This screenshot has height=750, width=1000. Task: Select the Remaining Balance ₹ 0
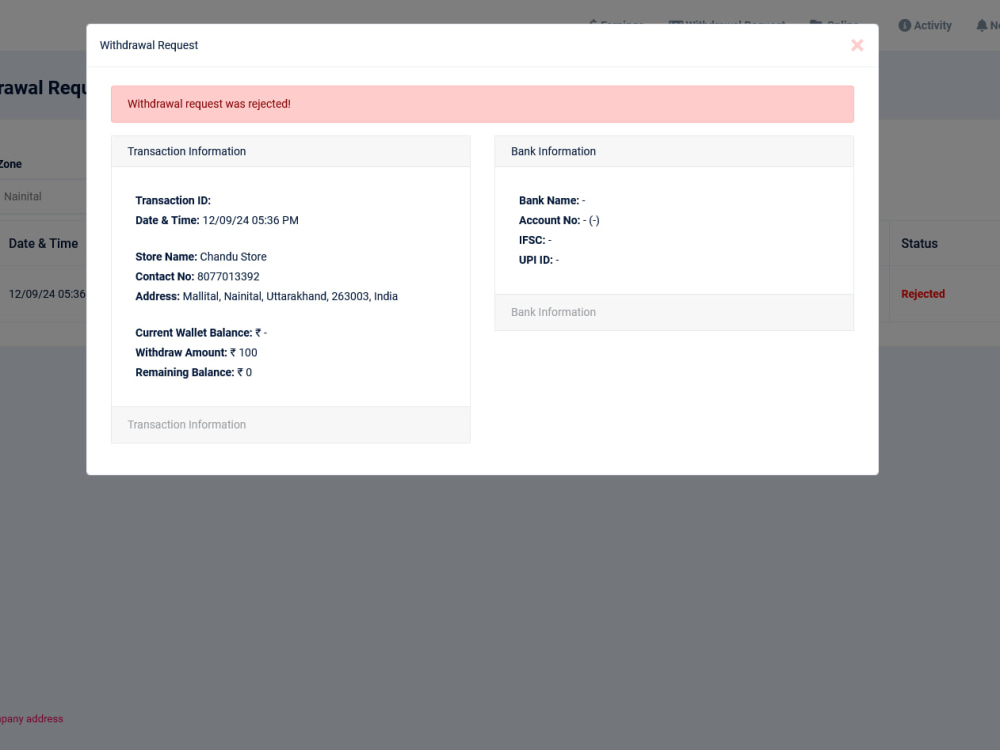tap(193, 372)
